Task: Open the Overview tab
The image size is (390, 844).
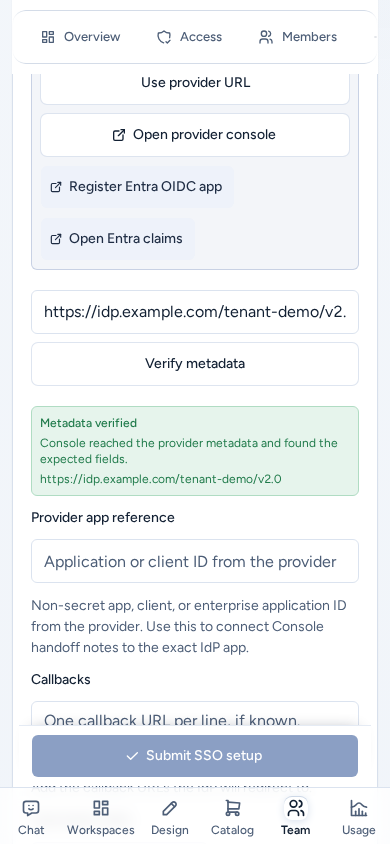Action: pyautogui.click(x=81, y=37)
